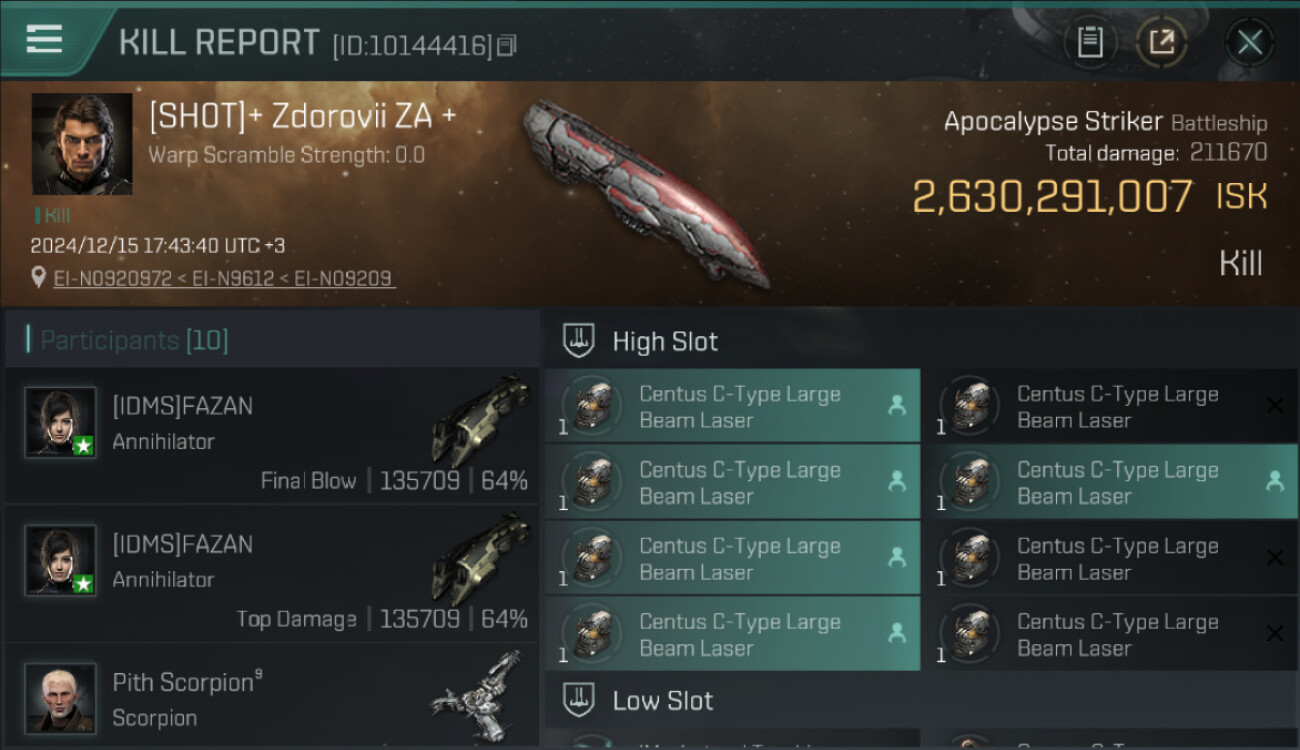
Task: Click X on bottom-right High Slot laser
Action: (1275, 633)
